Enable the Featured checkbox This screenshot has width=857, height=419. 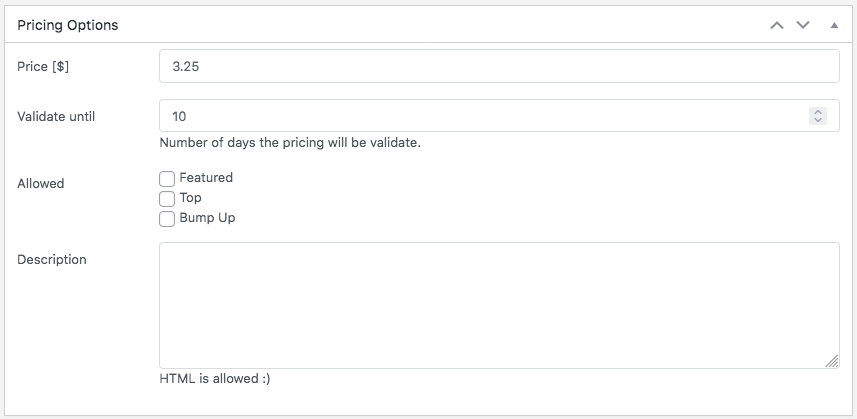coord(167,179)
